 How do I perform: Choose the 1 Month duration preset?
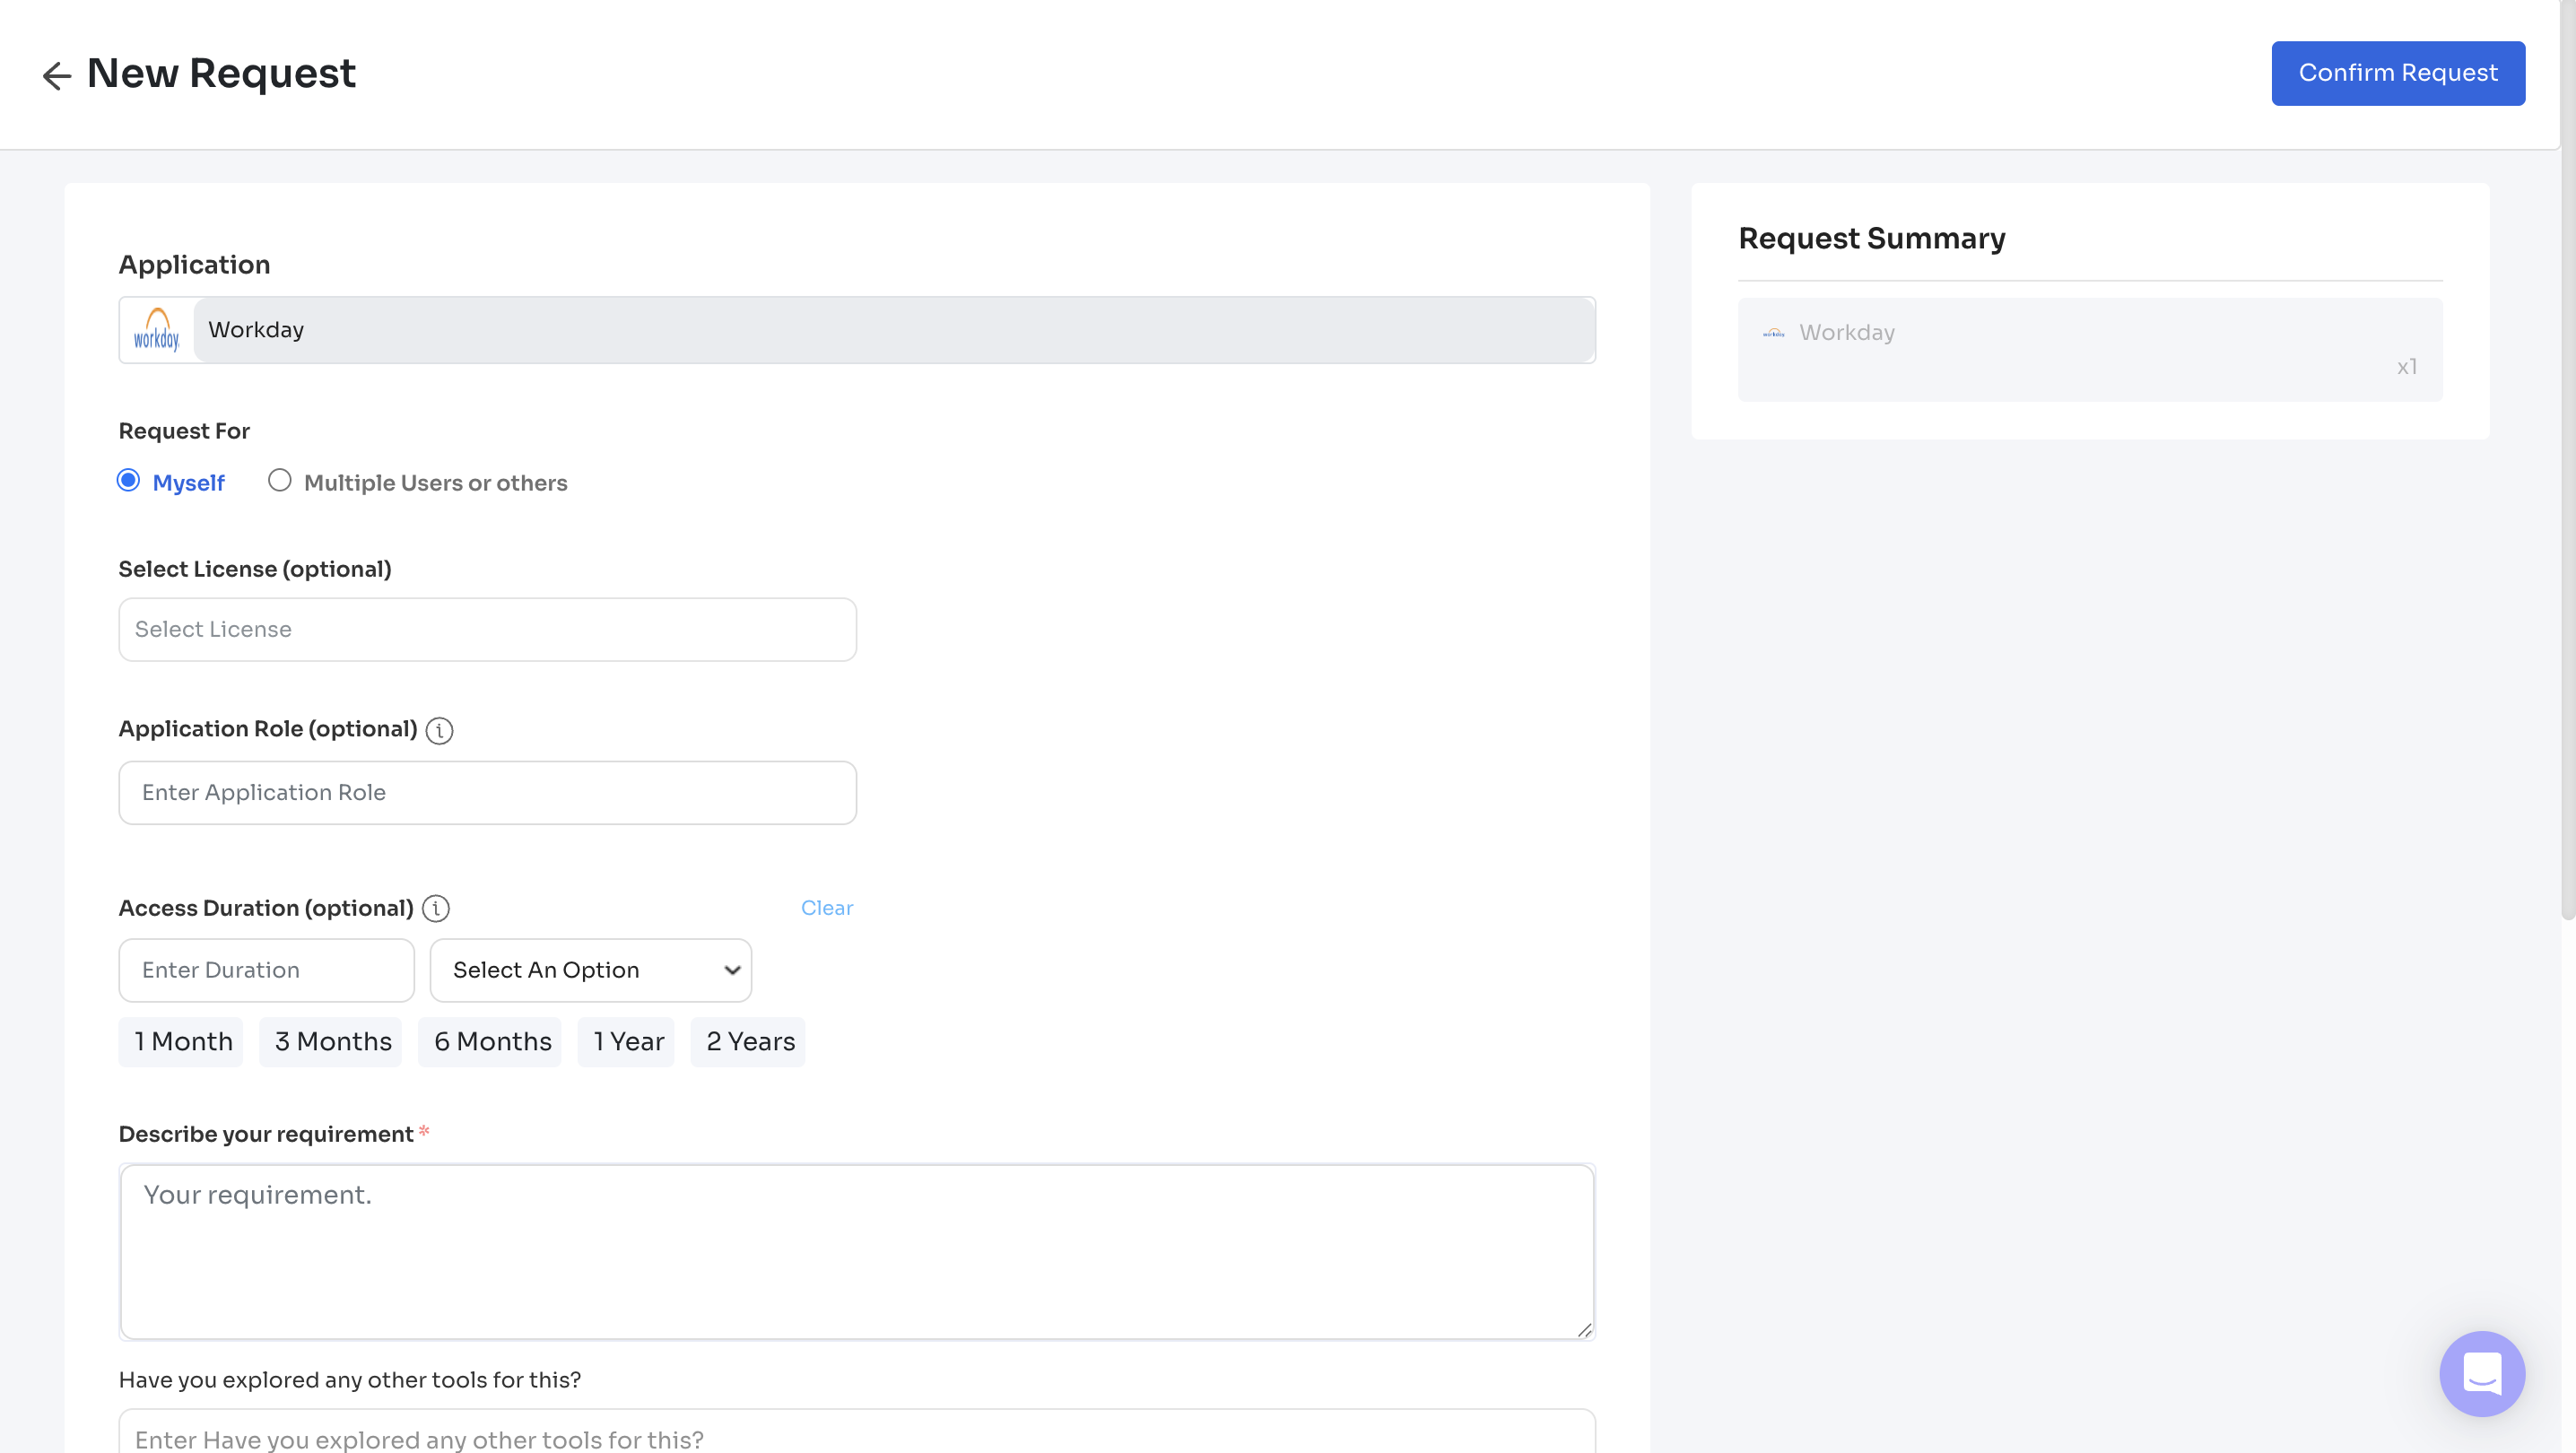(x=181, y=1042)
